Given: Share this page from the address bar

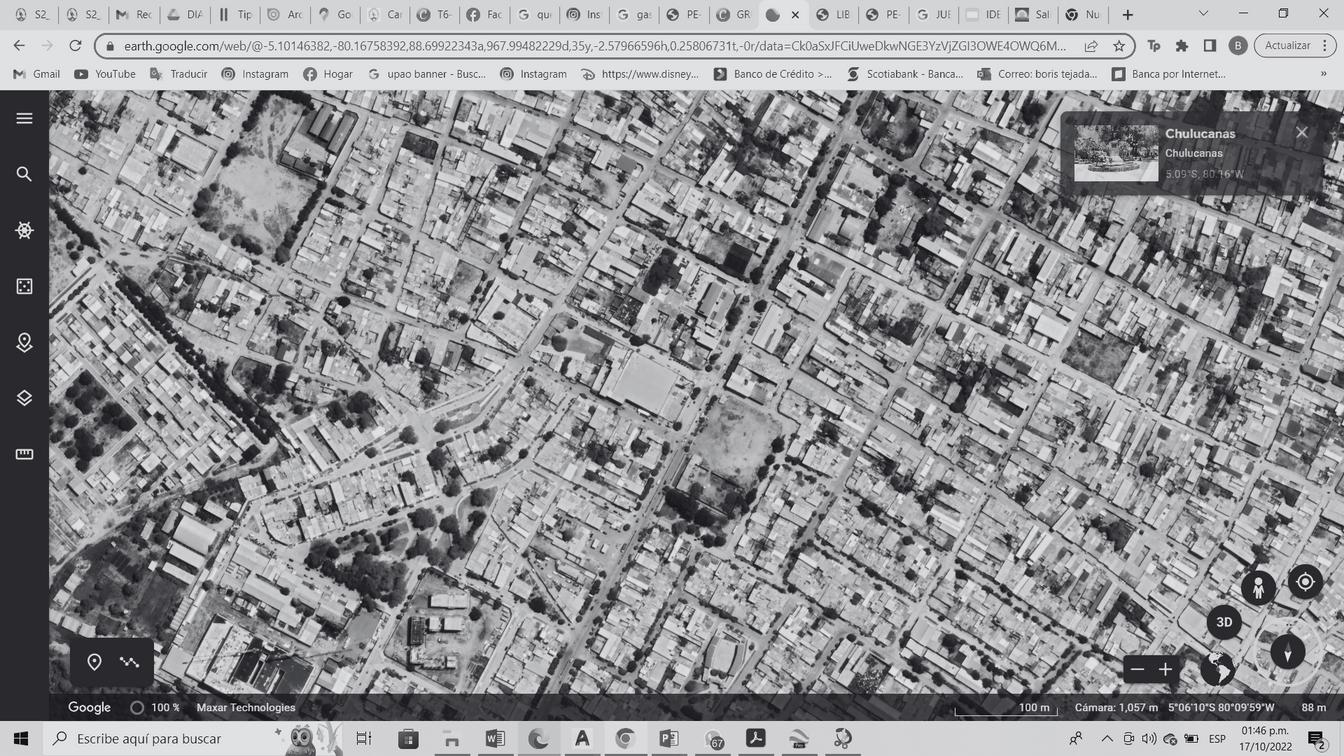Looking at the screenshot, I should point(1091,46).
